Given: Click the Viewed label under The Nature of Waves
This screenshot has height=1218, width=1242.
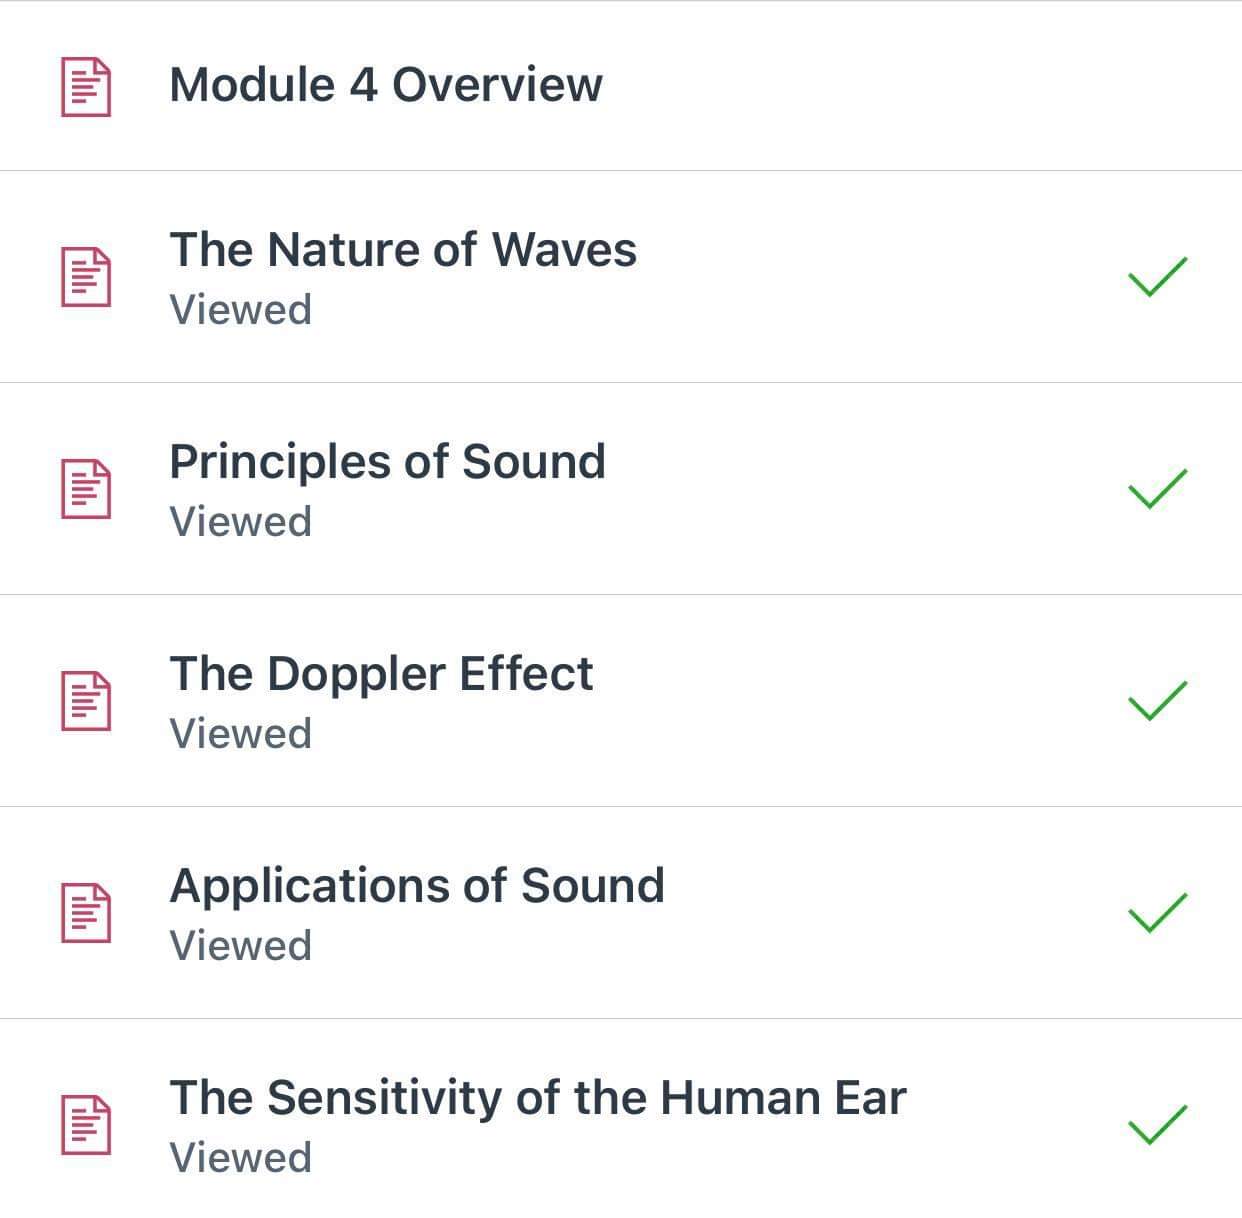Looking at the screenshot, I should 242,310.
